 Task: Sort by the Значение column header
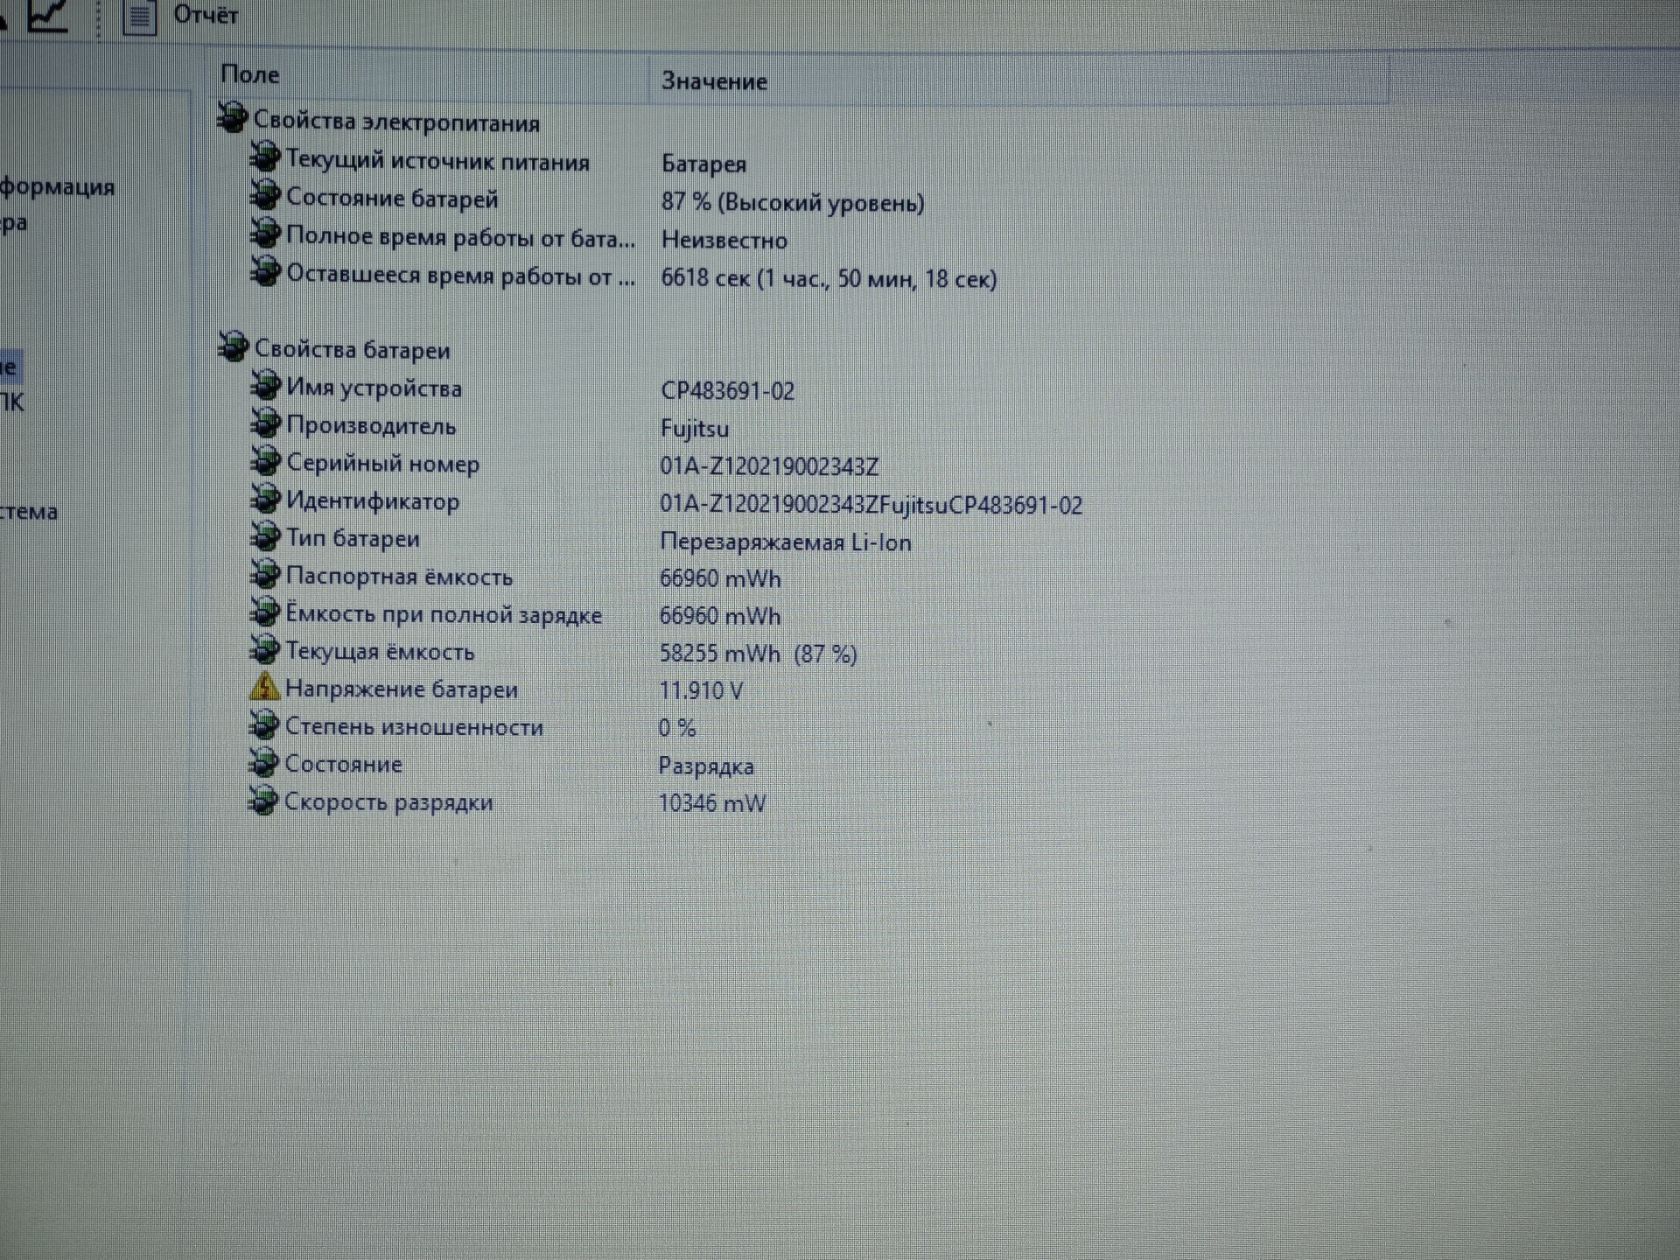coord(714,81)
